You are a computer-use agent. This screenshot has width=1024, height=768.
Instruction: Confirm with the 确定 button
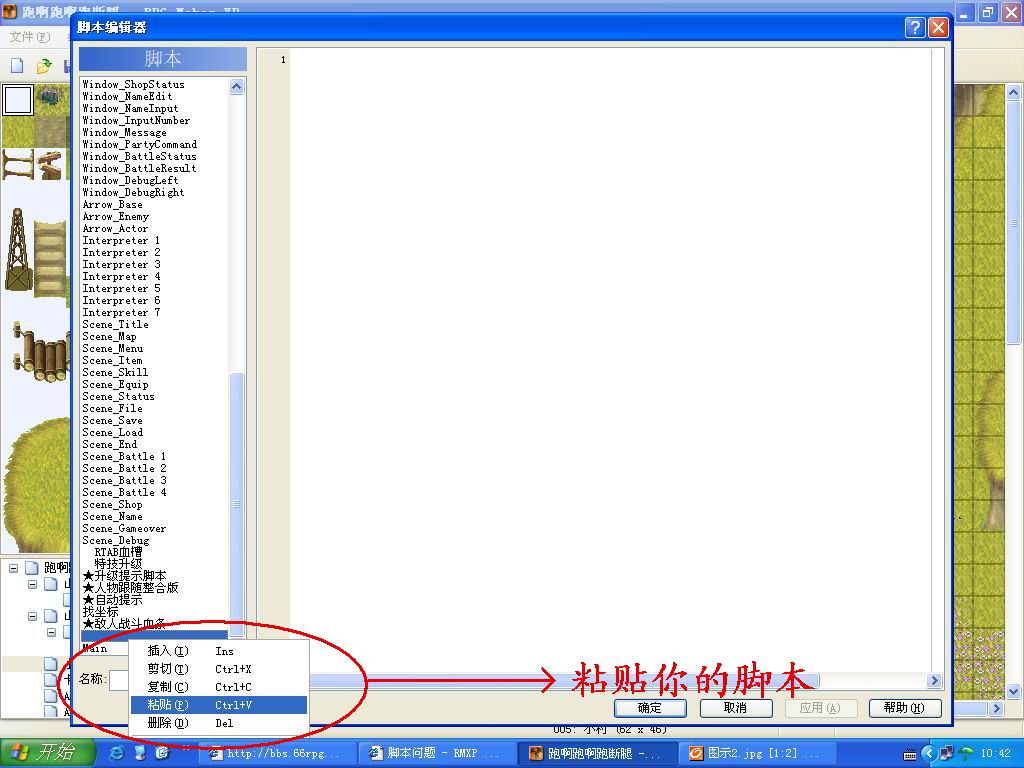point(650,708)
